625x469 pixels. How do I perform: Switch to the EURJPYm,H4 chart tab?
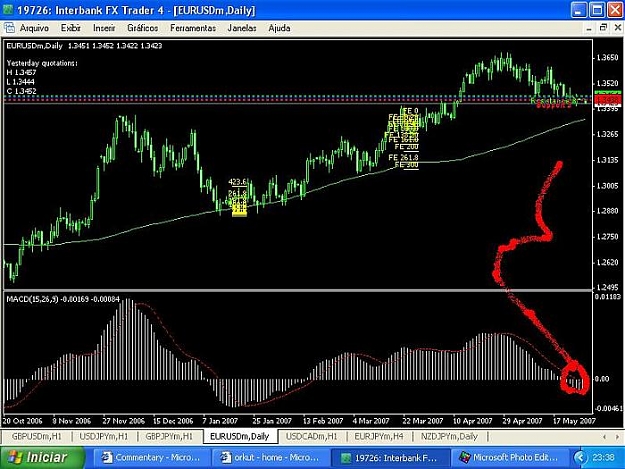(x=379, y=436)
